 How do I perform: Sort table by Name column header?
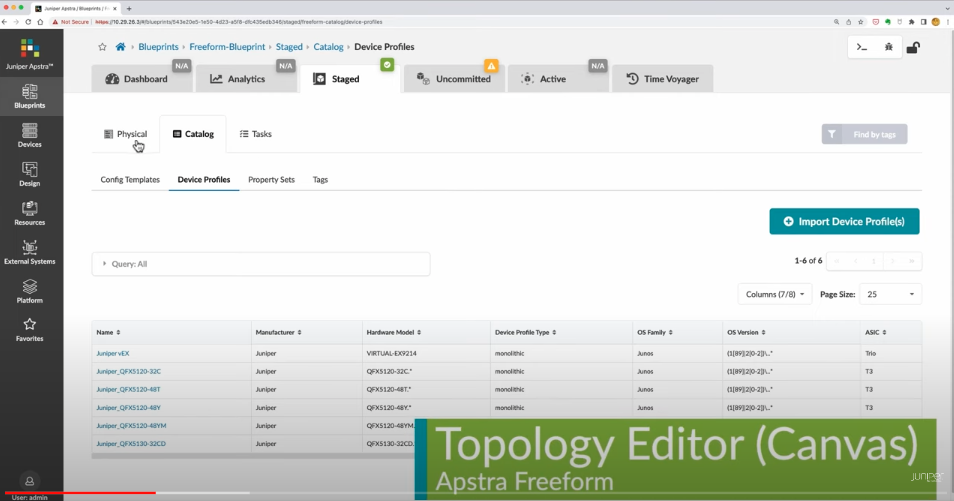point(108,332)
